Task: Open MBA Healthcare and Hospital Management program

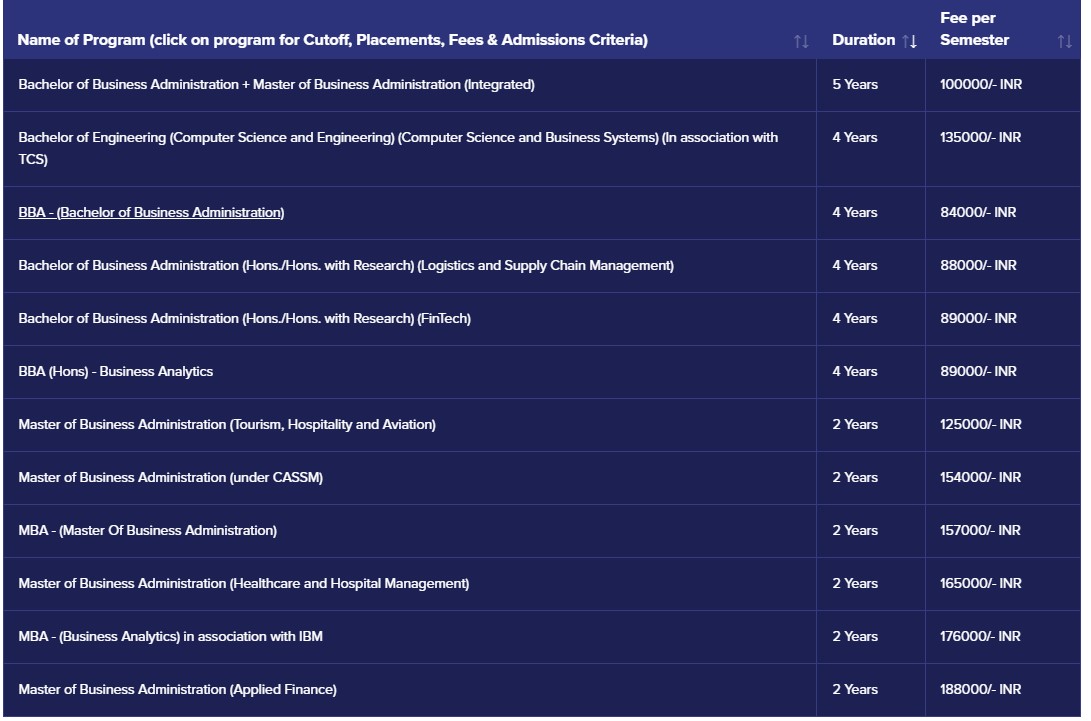Action: point(243,584)
